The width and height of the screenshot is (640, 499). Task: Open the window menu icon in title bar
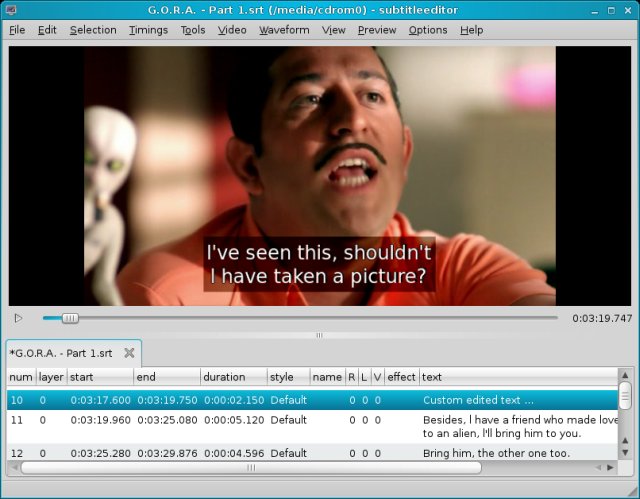pos(10,10)
